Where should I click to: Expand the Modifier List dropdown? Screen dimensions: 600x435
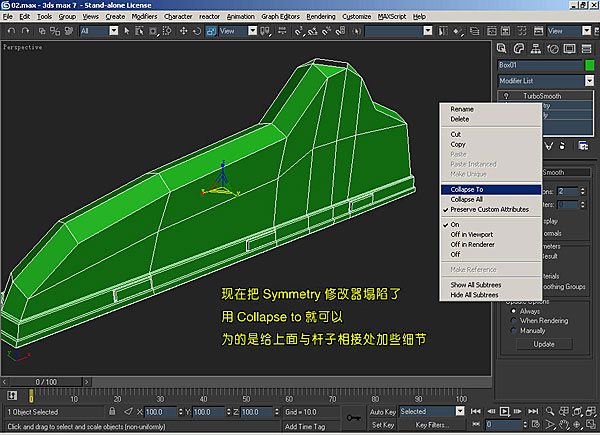589,81
